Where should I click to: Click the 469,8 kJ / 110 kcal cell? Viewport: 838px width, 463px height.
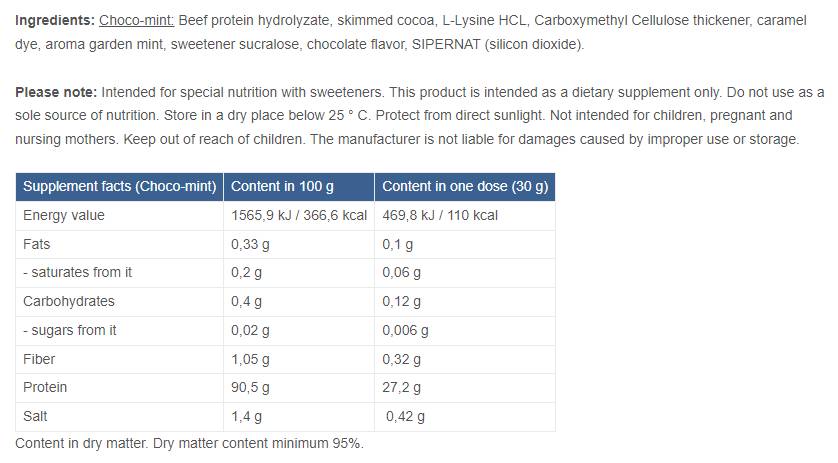click(440, 215)
